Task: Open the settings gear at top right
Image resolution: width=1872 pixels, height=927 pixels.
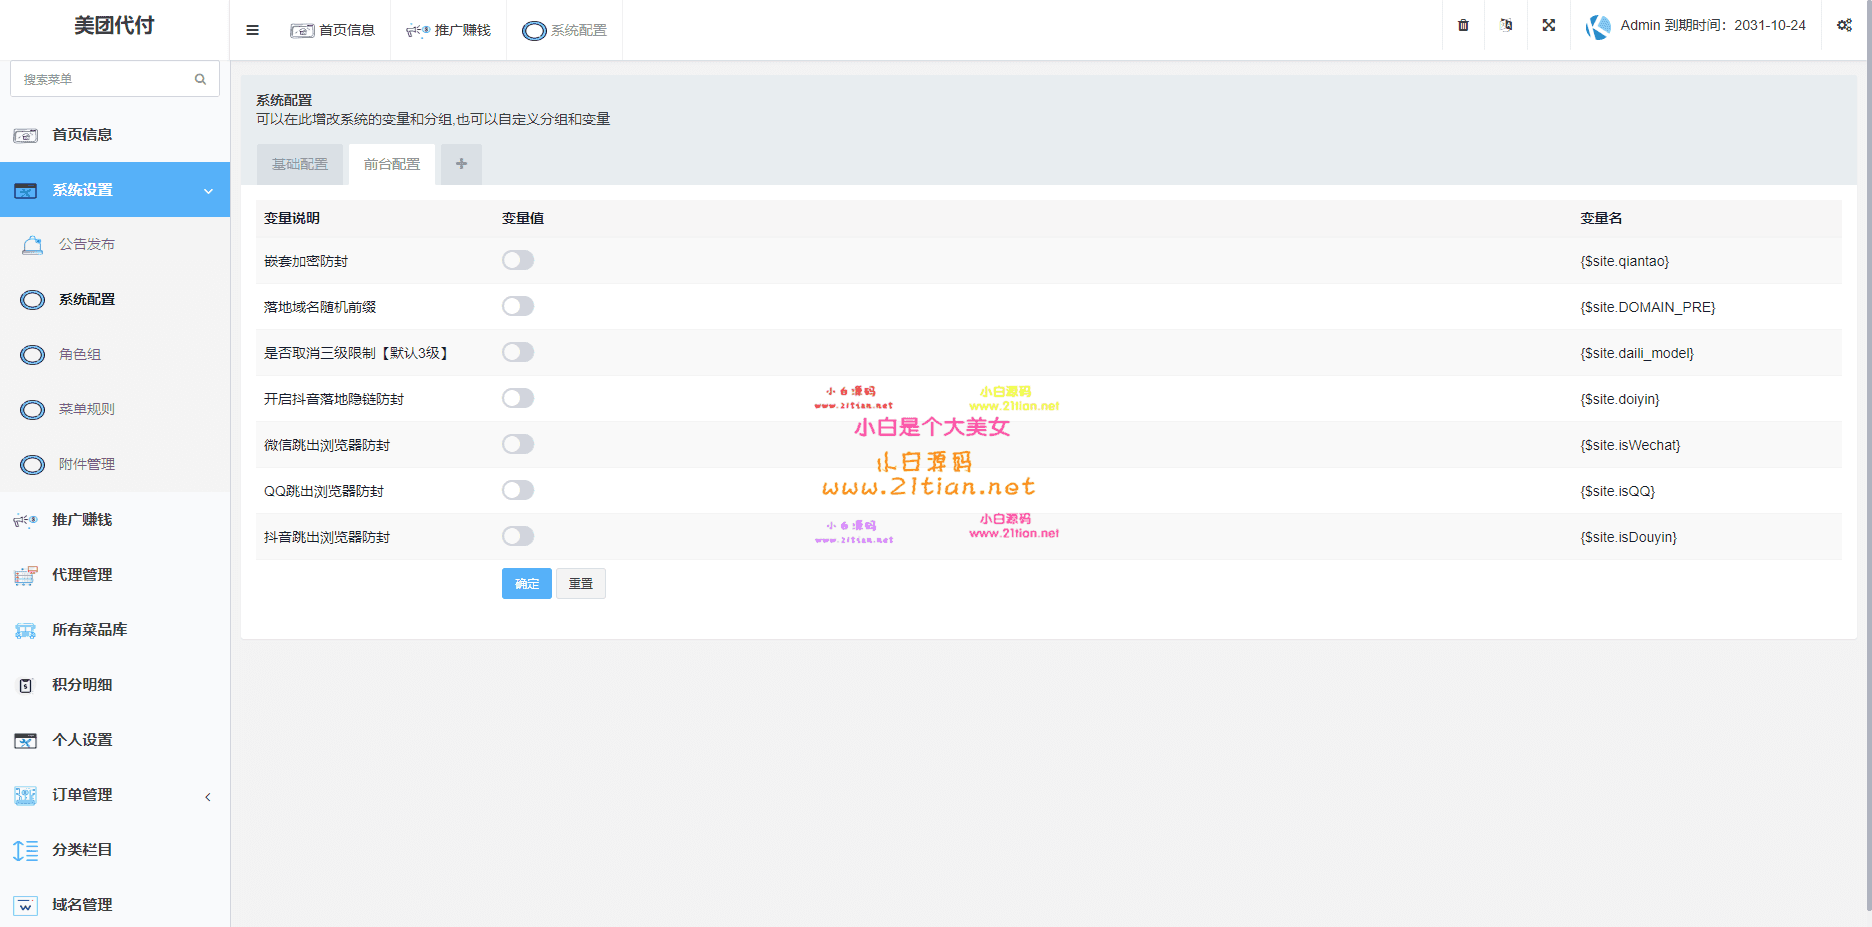Action: click(1844, 25)
